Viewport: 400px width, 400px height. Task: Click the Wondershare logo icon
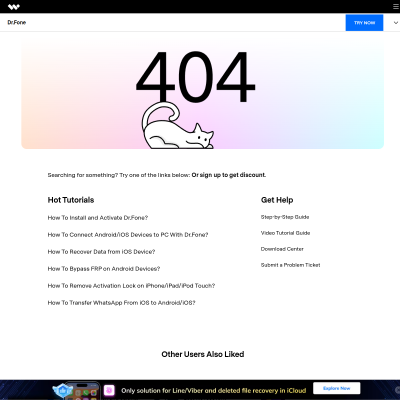[14, 6]
